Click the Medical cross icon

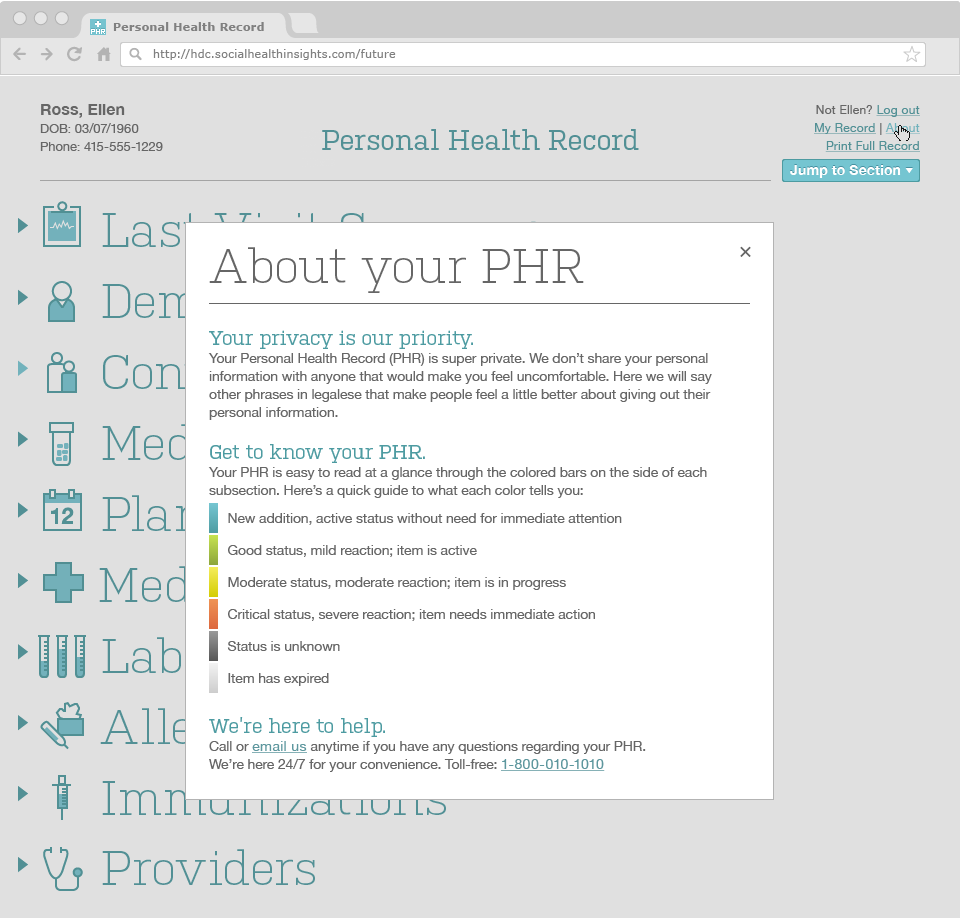coord(63,582)
